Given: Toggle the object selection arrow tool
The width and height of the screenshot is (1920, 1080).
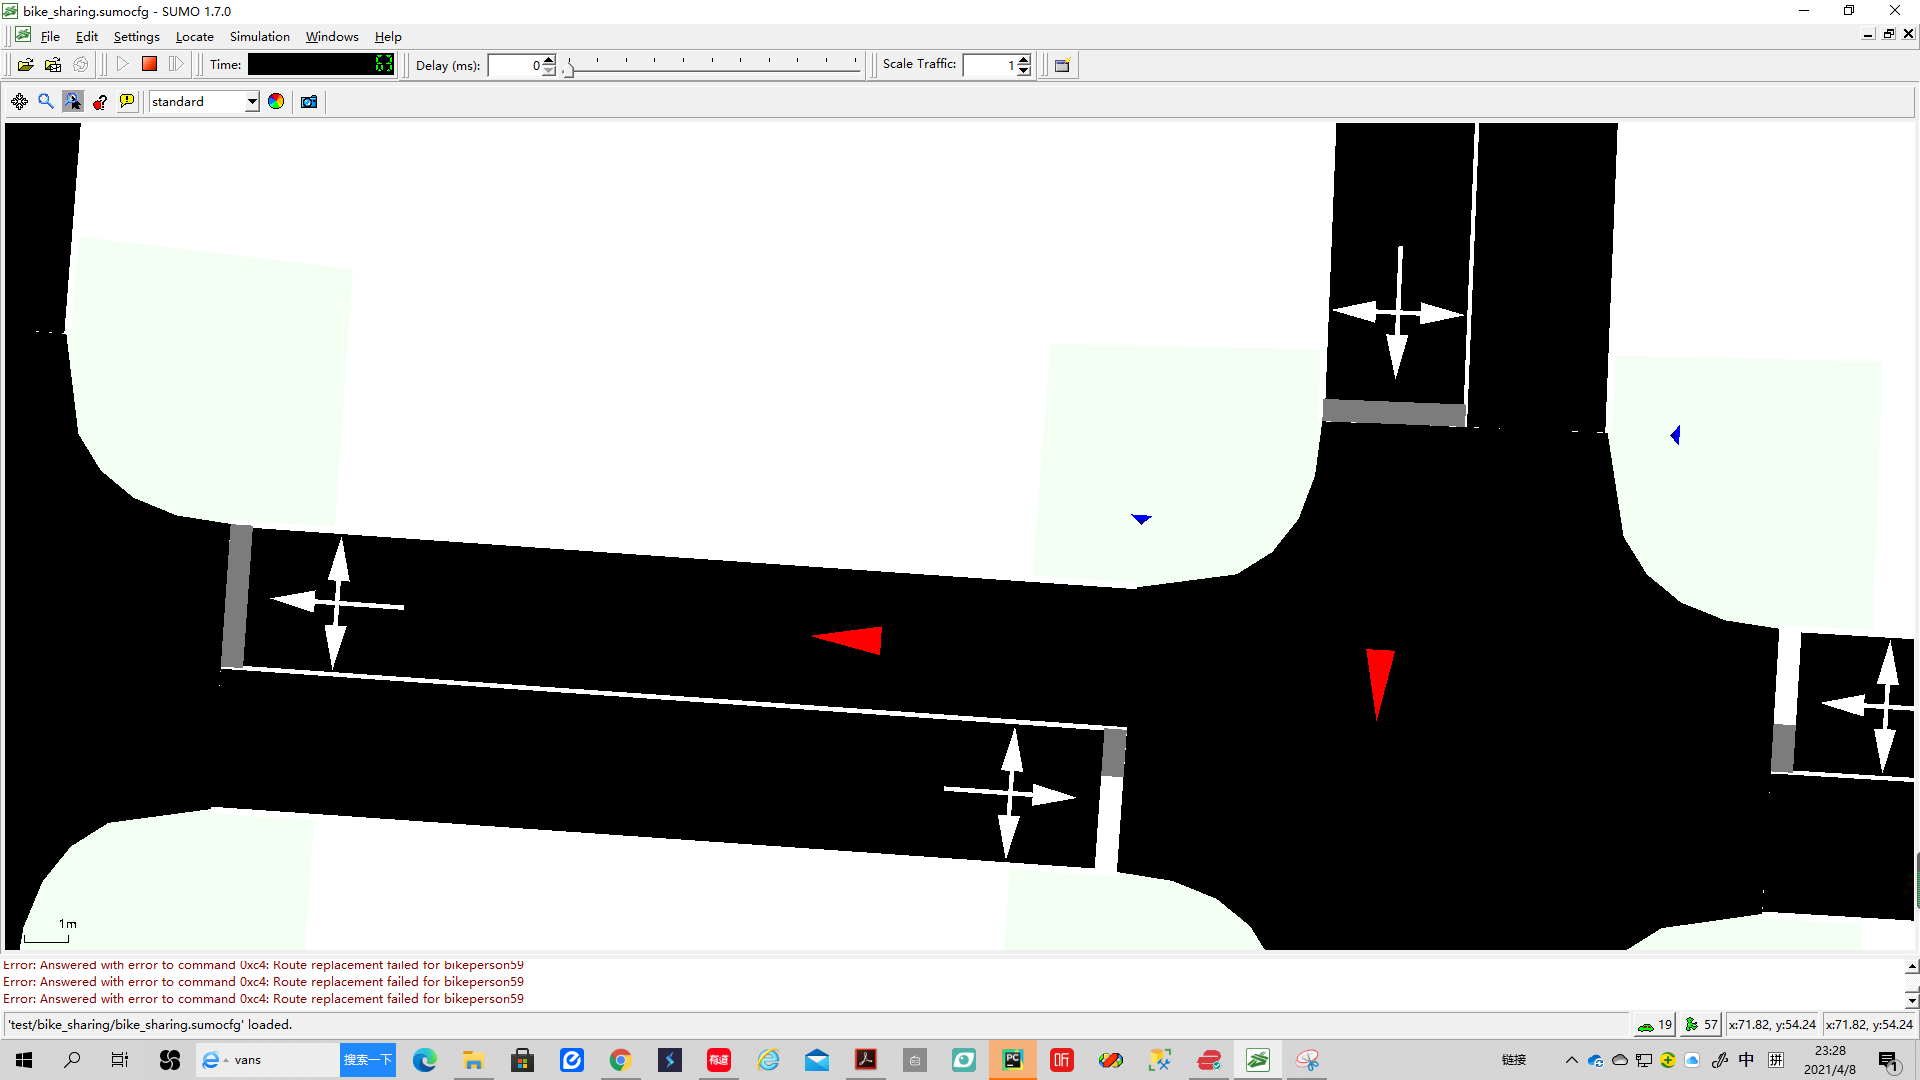Looking at the screenshot, I should coord(72,101).
